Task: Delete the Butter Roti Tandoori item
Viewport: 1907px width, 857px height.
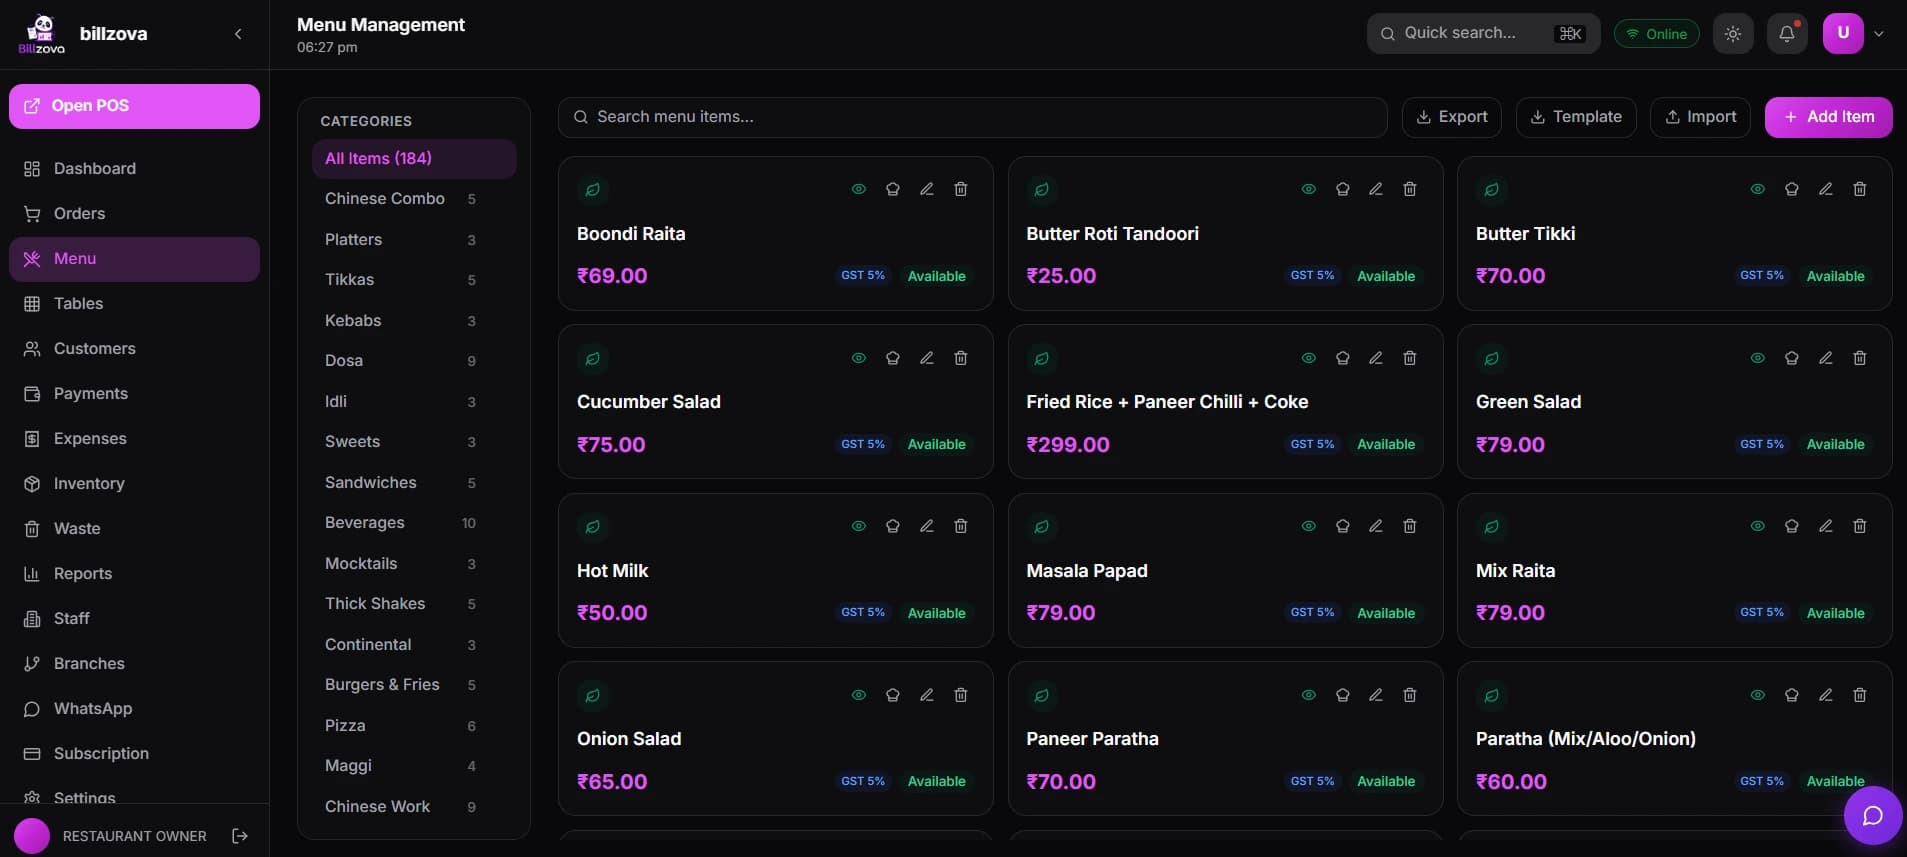Action: pyautogui.click(x=1410, y=189)
